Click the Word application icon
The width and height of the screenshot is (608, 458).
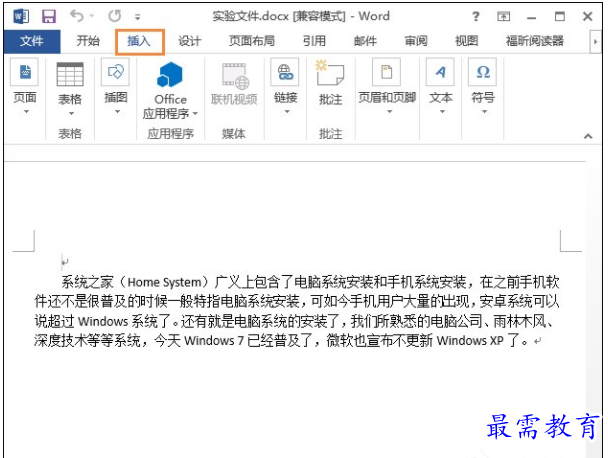(21, 16)
